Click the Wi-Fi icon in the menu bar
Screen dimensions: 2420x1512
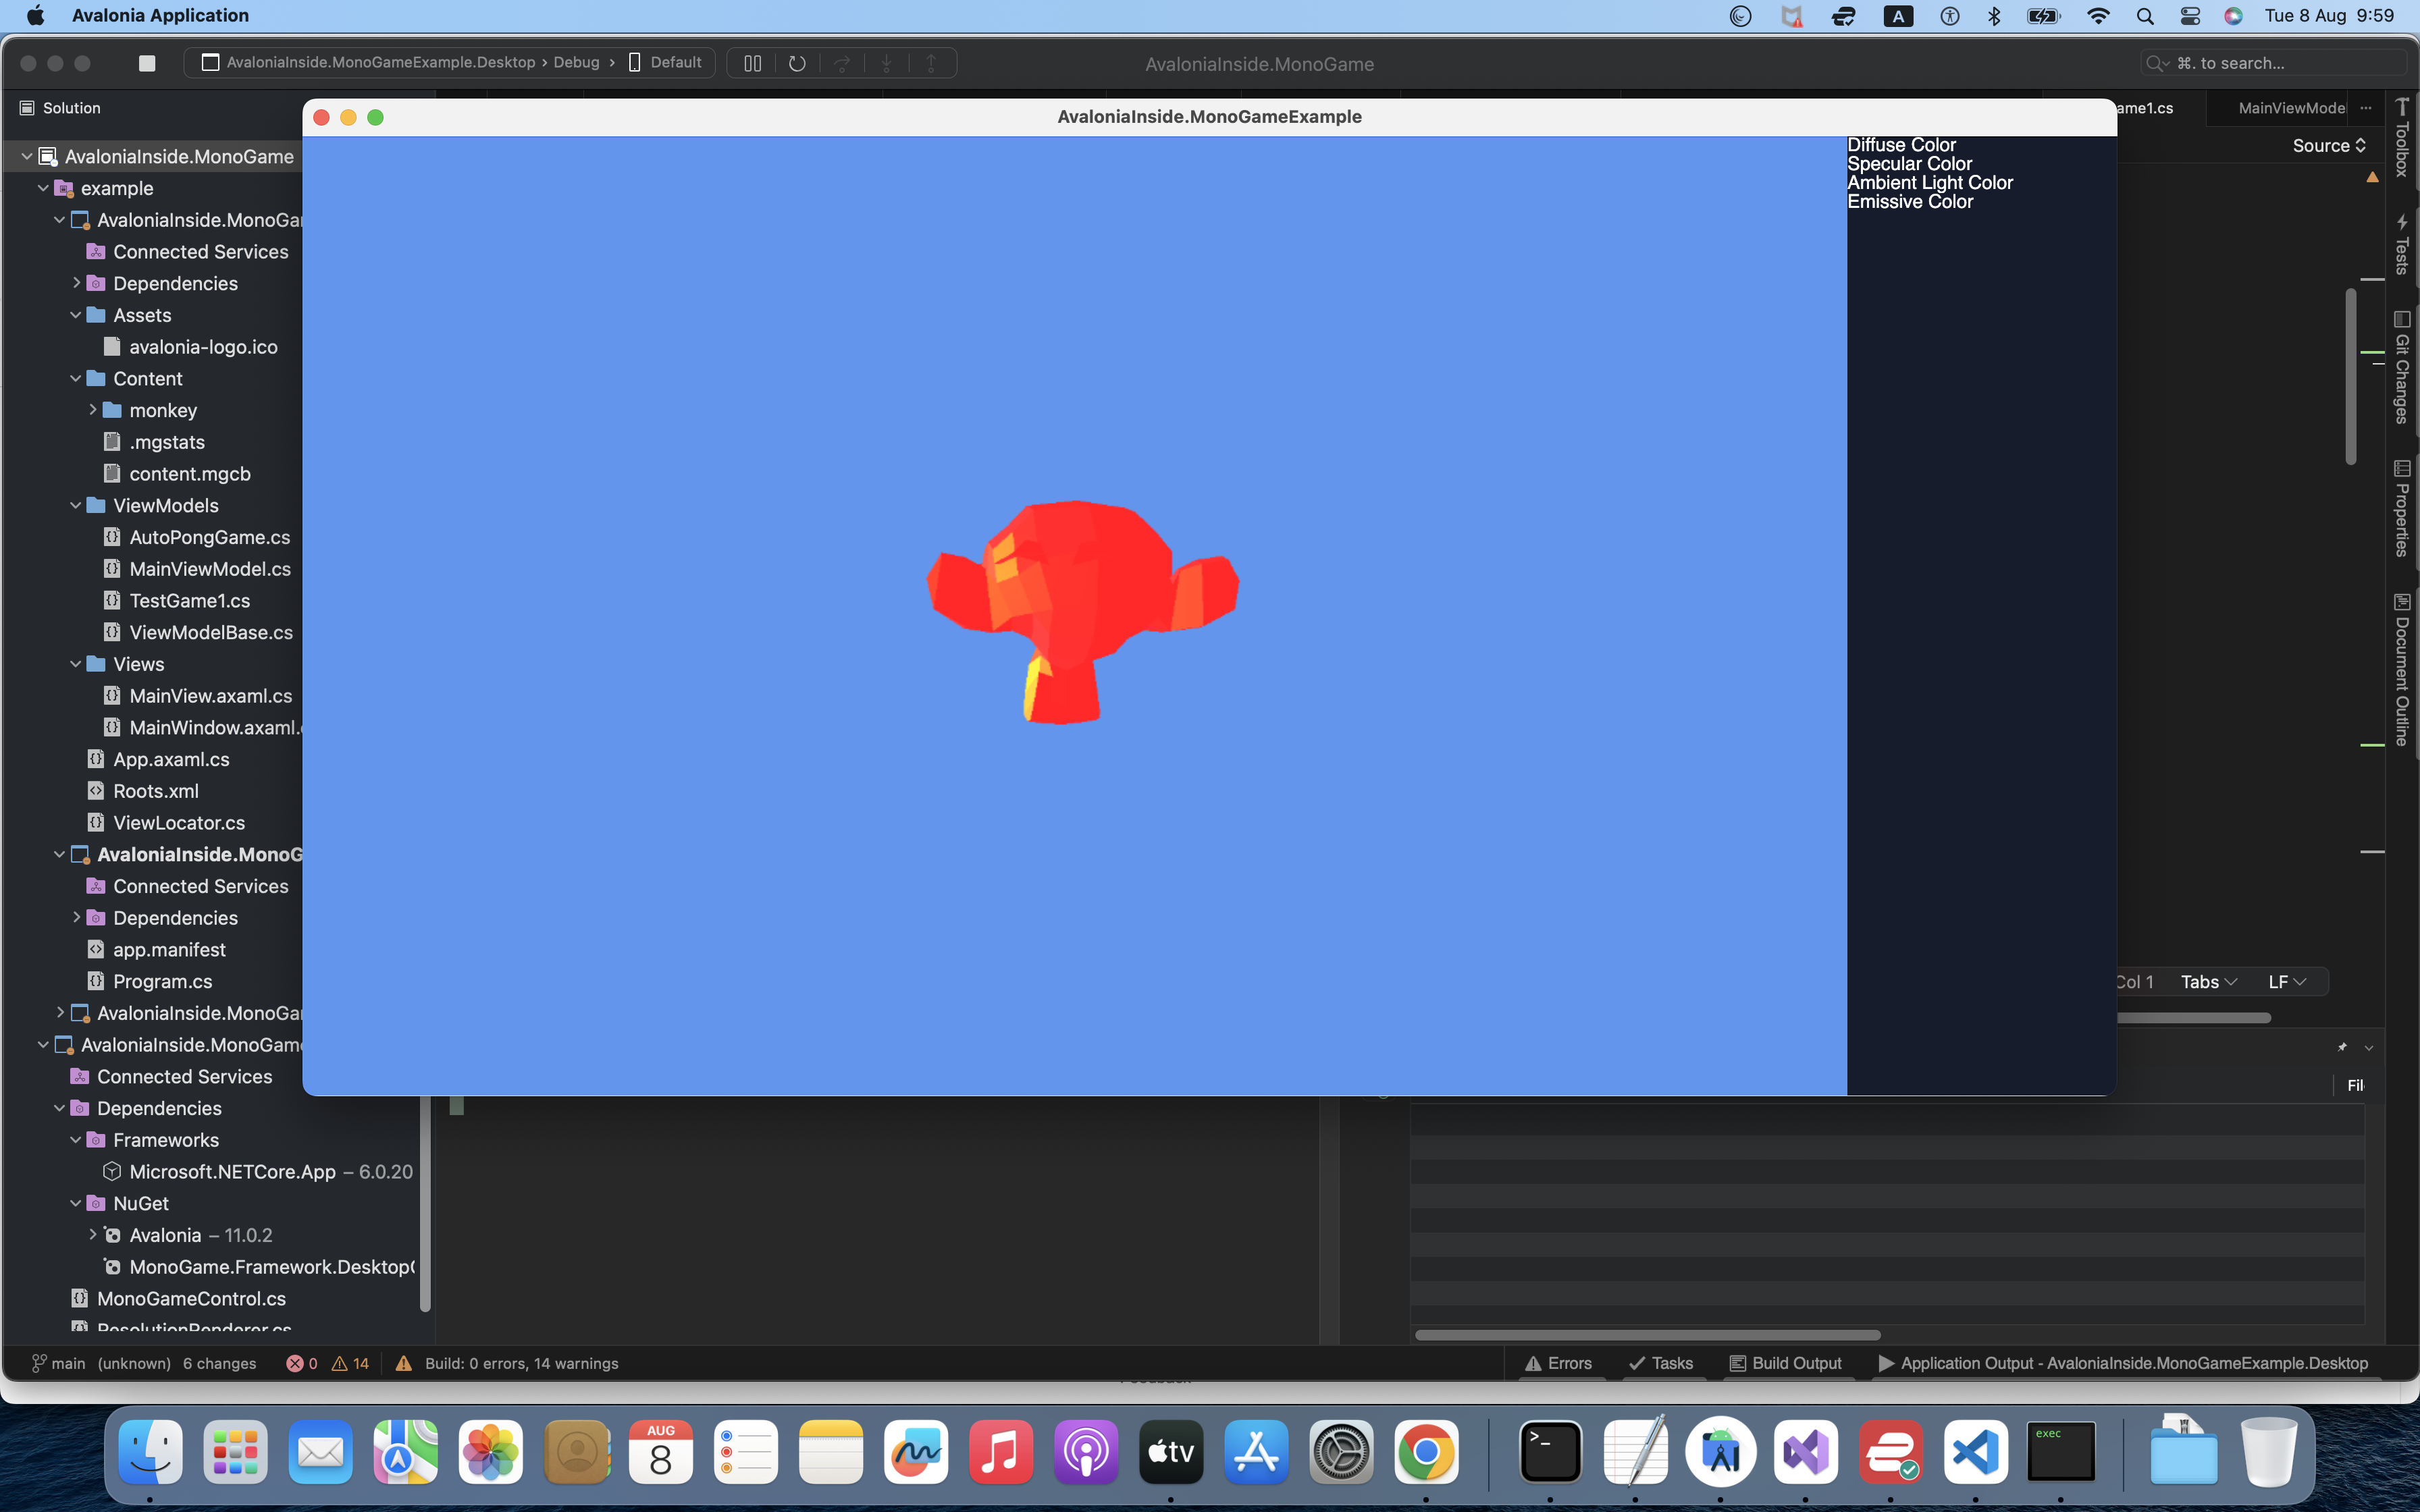[x=2099, y=16]
